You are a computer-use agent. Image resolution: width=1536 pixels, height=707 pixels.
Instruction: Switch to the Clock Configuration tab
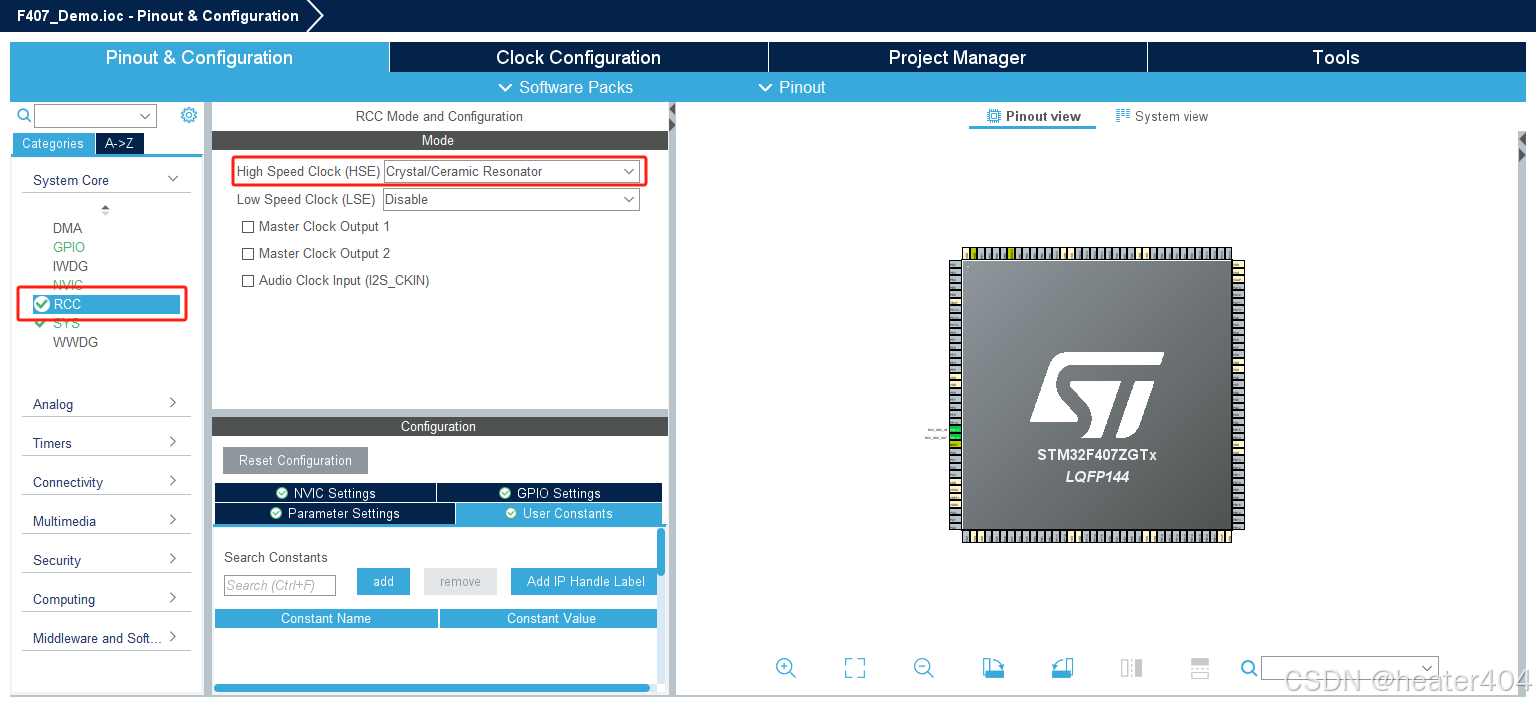(x=578, y=57)
